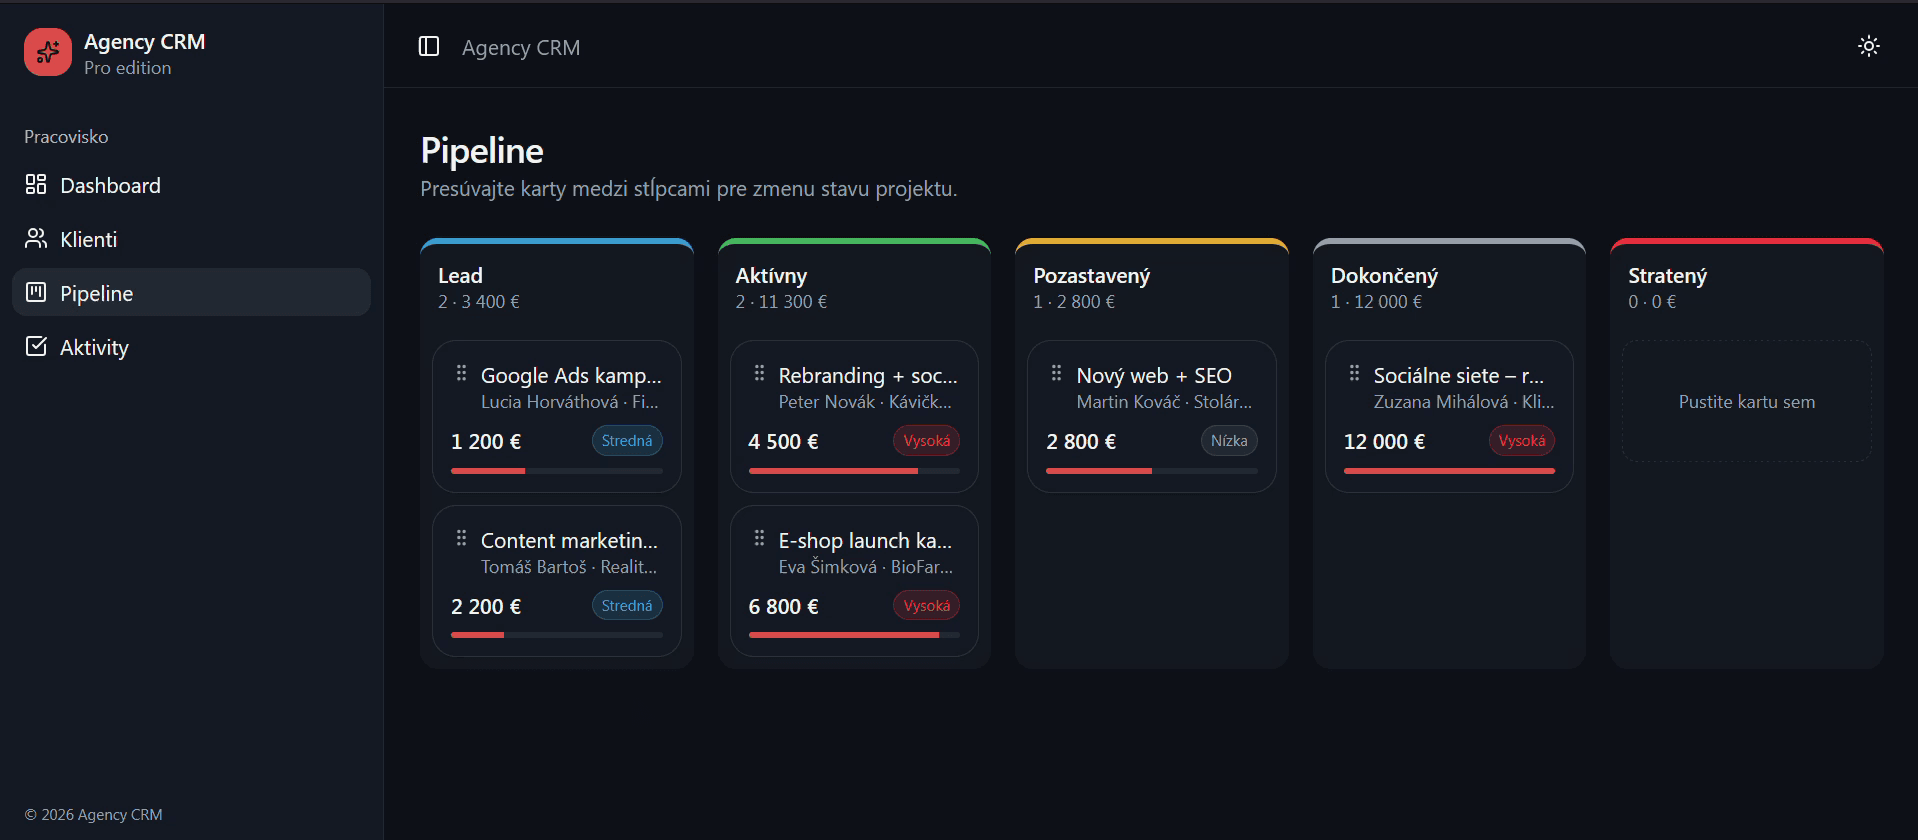Click Nízka badge on Nový web card
The width and height of the screenshot is (1918, 840).
1229,441
